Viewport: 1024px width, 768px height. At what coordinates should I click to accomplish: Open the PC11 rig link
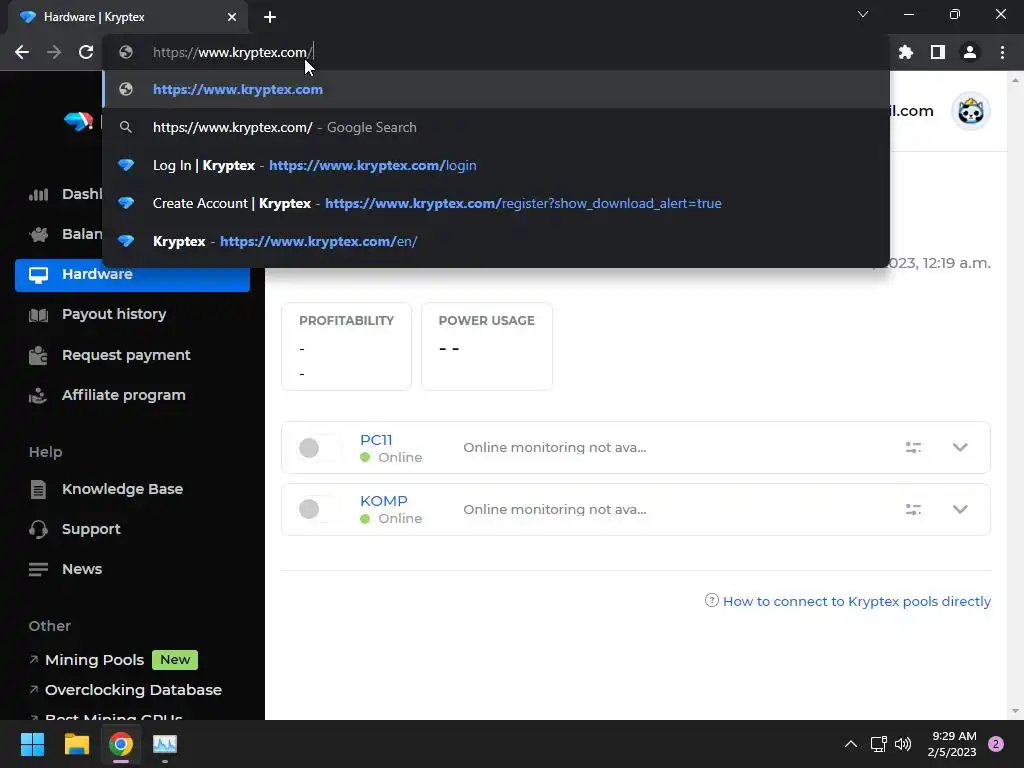click(x=376, y=440)
